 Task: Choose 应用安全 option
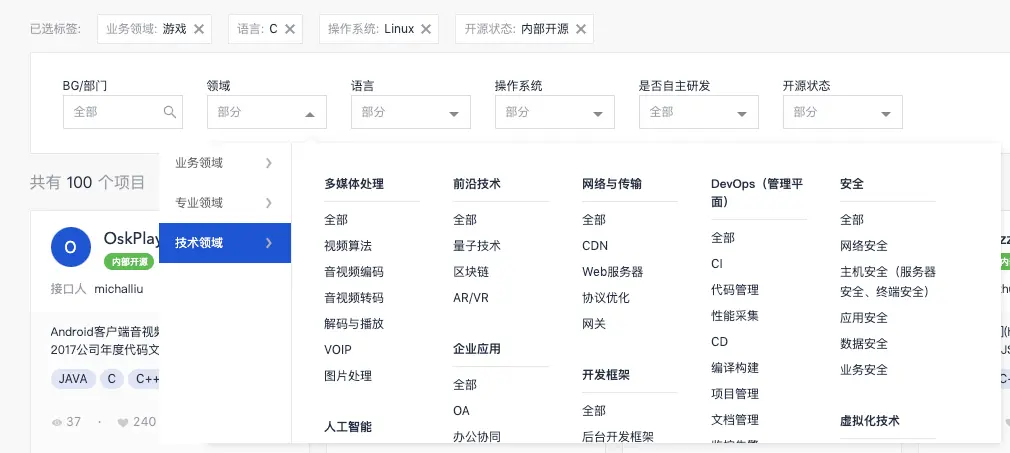click(x=864, y=318)
